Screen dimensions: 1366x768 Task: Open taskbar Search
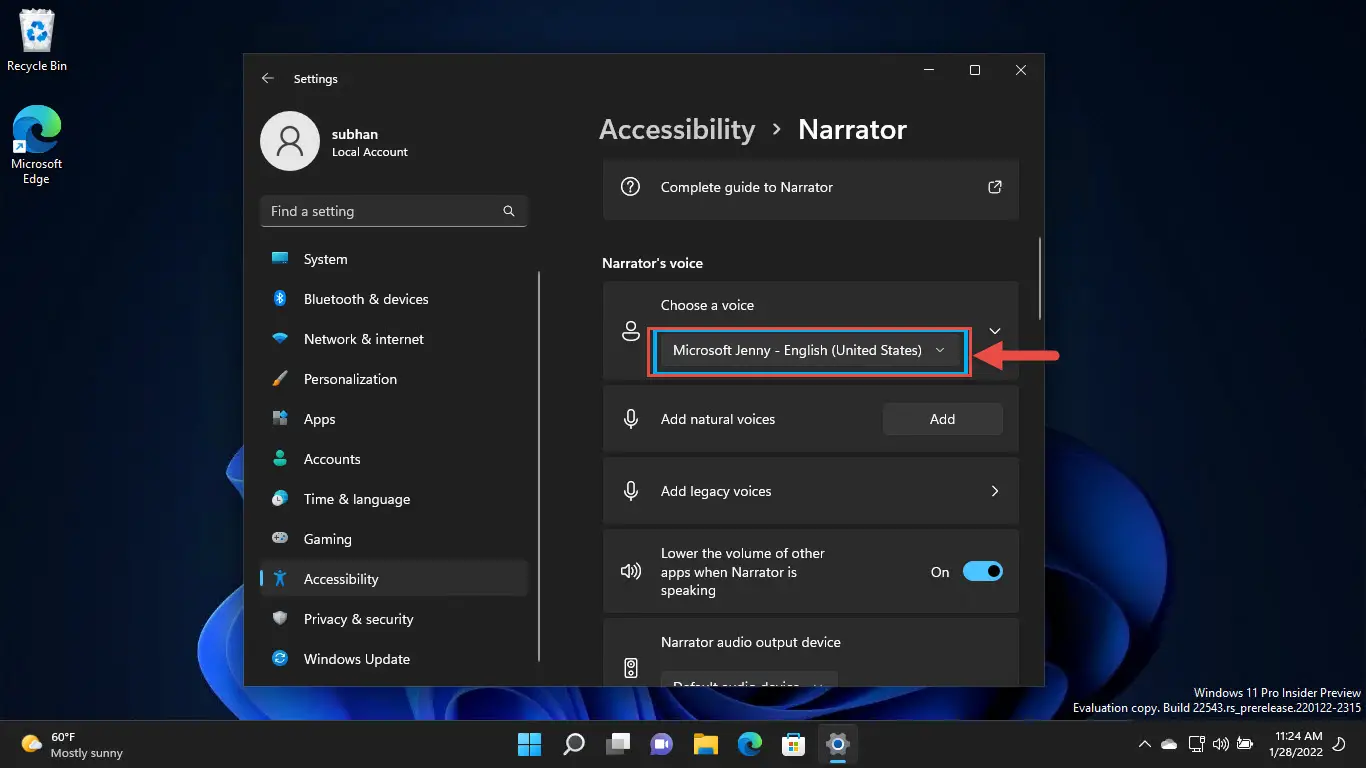574,744
